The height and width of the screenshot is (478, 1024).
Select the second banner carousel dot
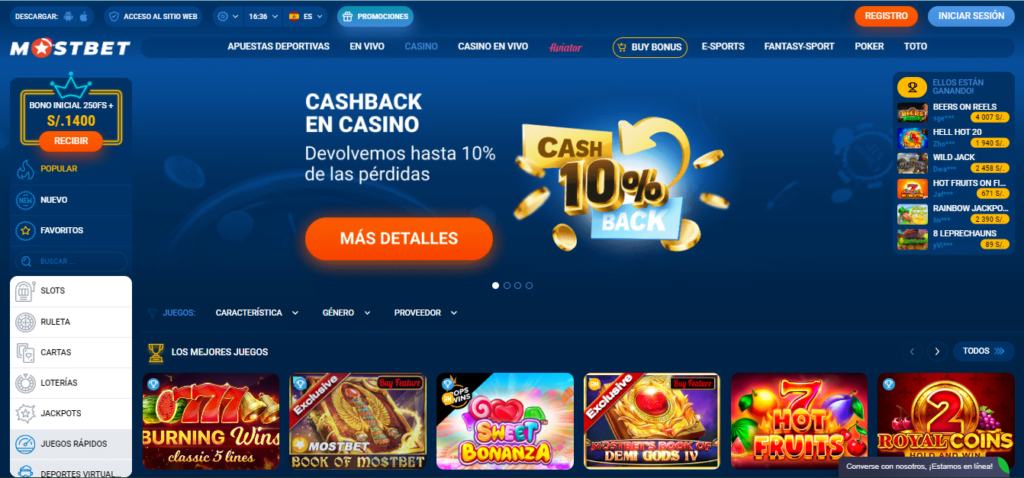(507, 285)
